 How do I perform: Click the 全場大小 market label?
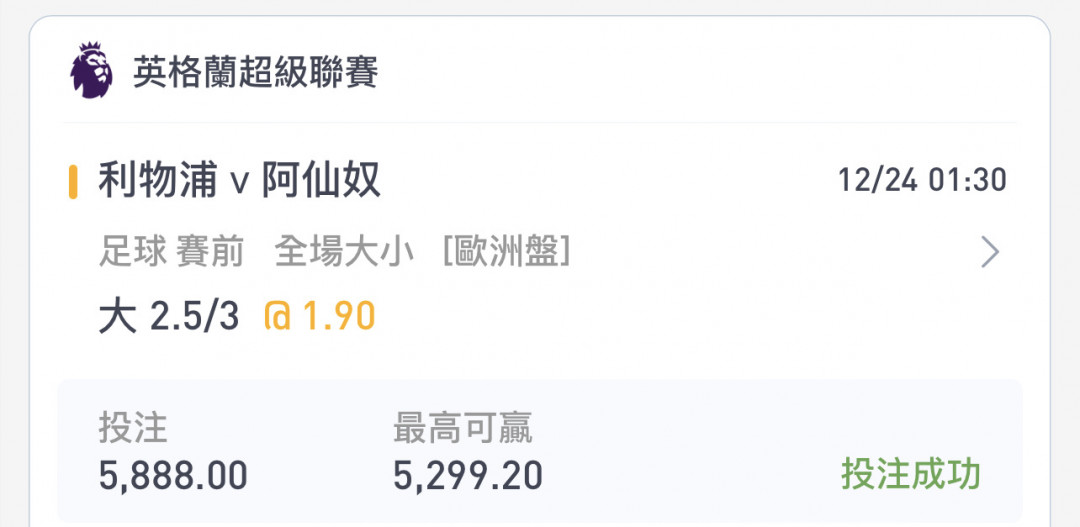(x=344, y=253)
